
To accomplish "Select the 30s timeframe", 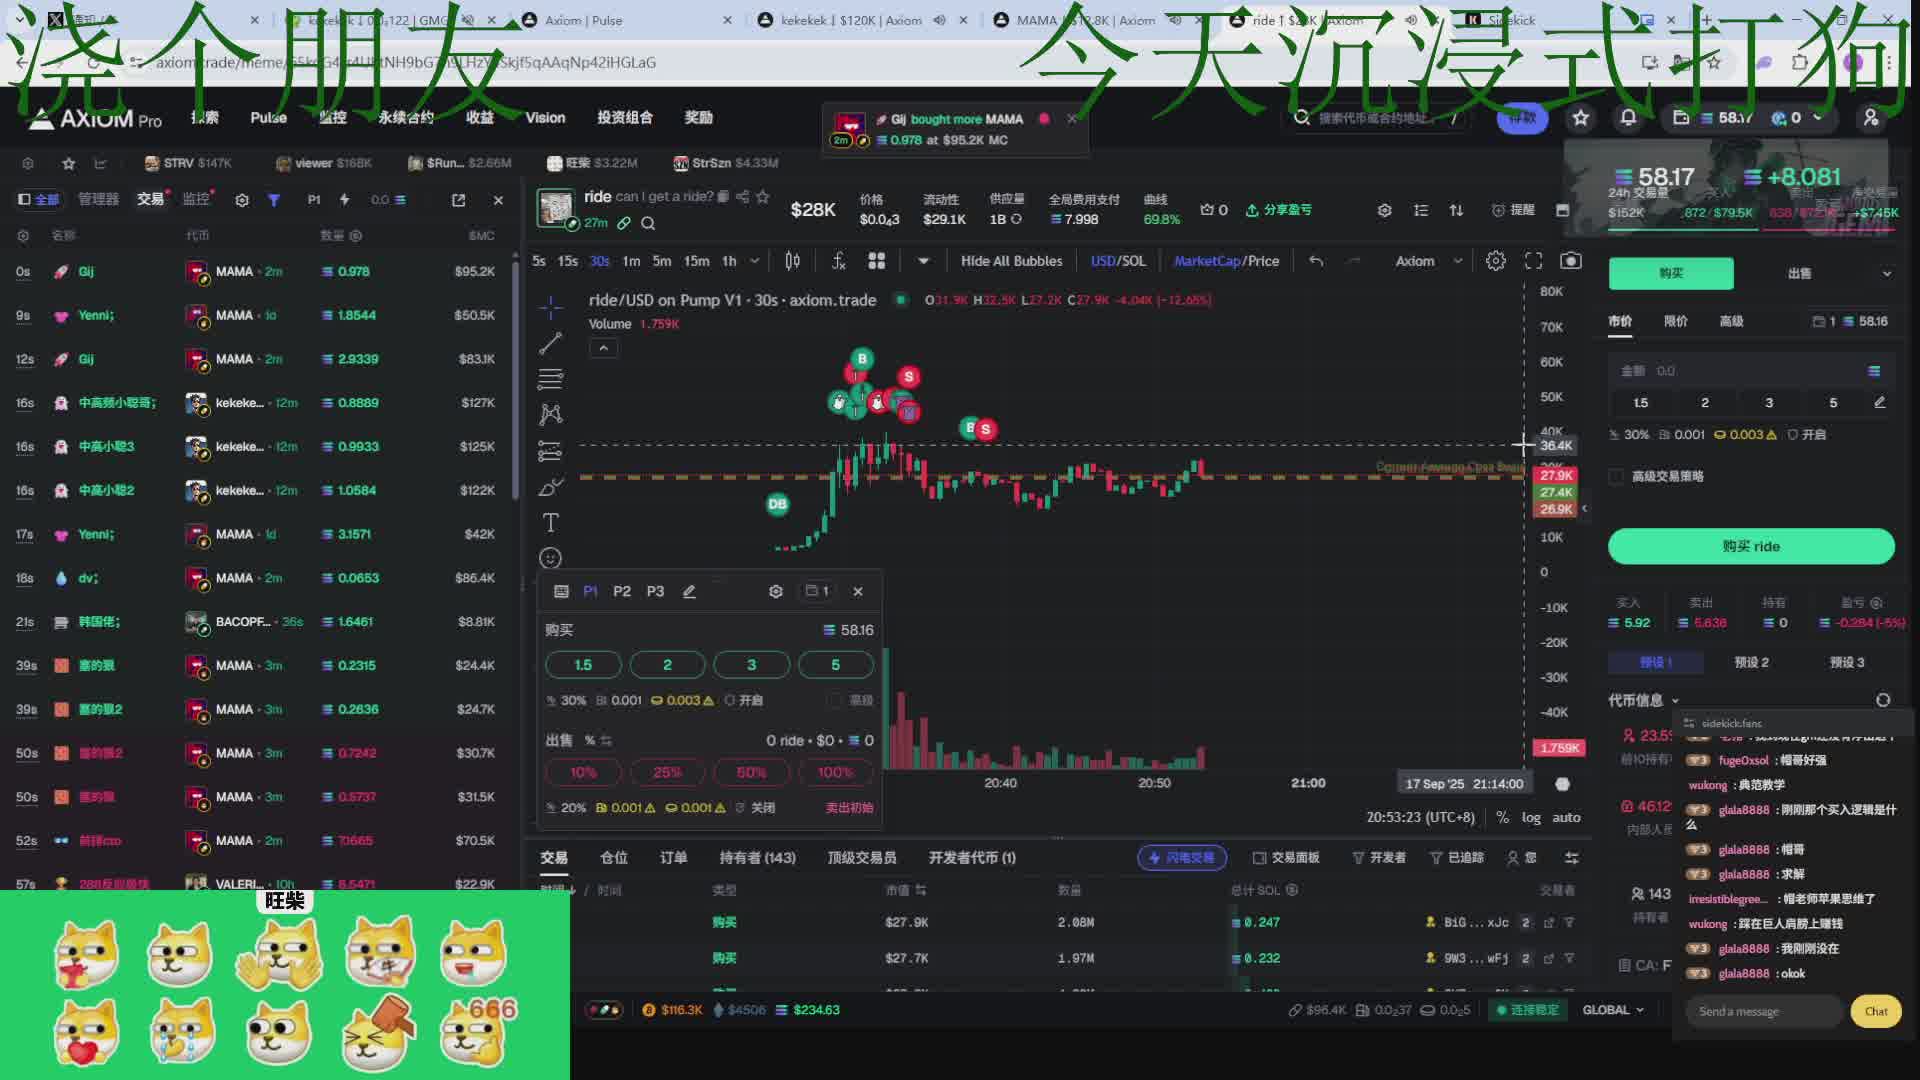I will pos(599,261).
